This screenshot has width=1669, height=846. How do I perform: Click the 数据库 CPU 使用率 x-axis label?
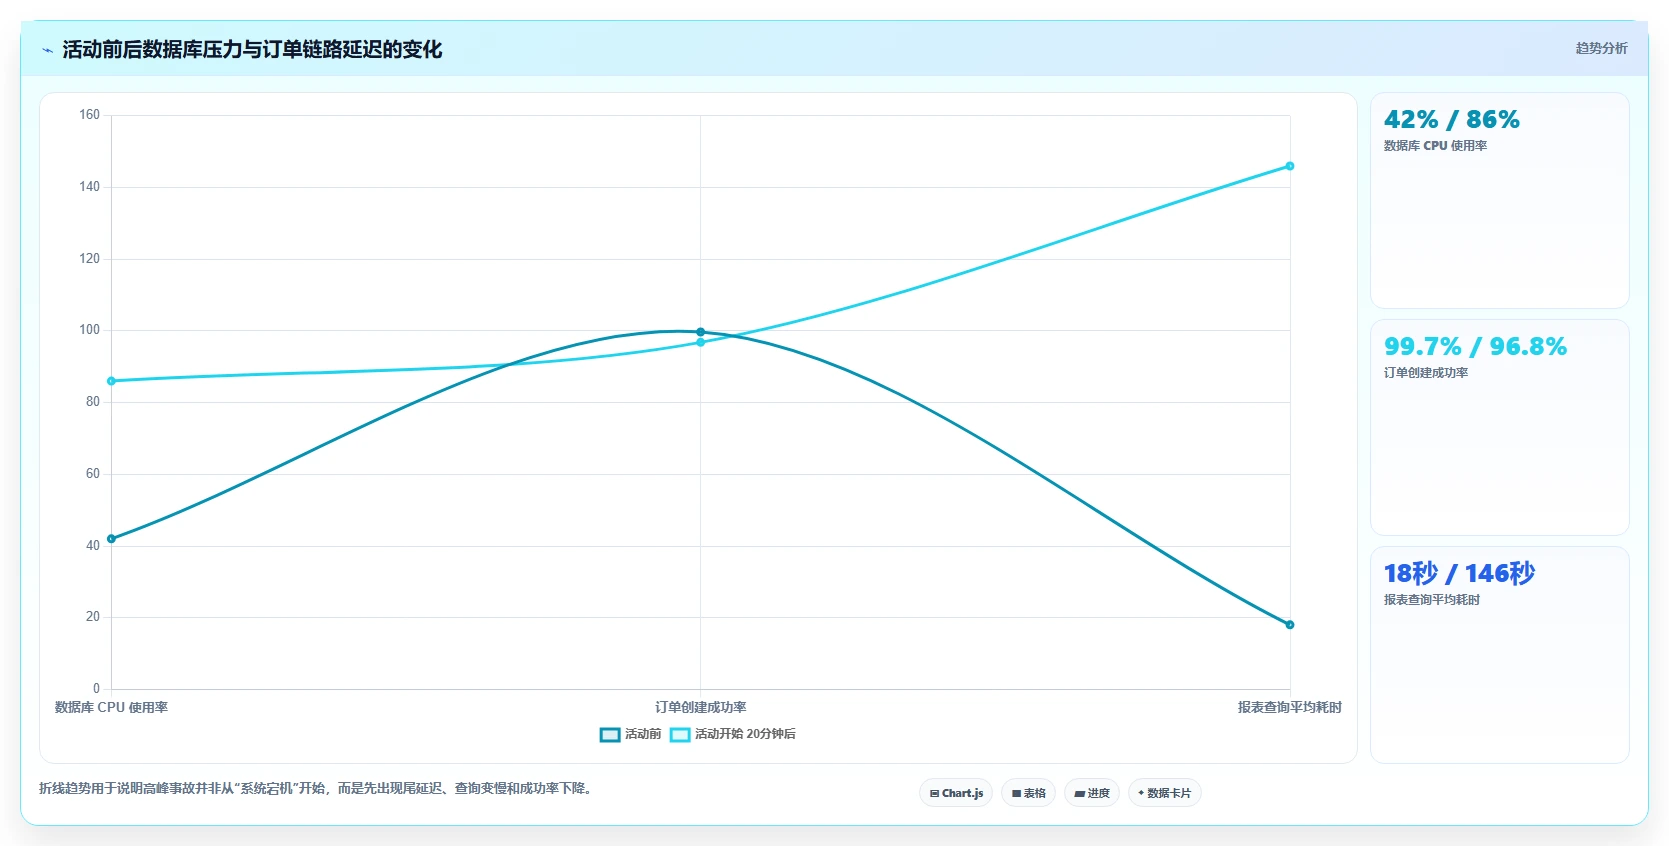point(111,708)
